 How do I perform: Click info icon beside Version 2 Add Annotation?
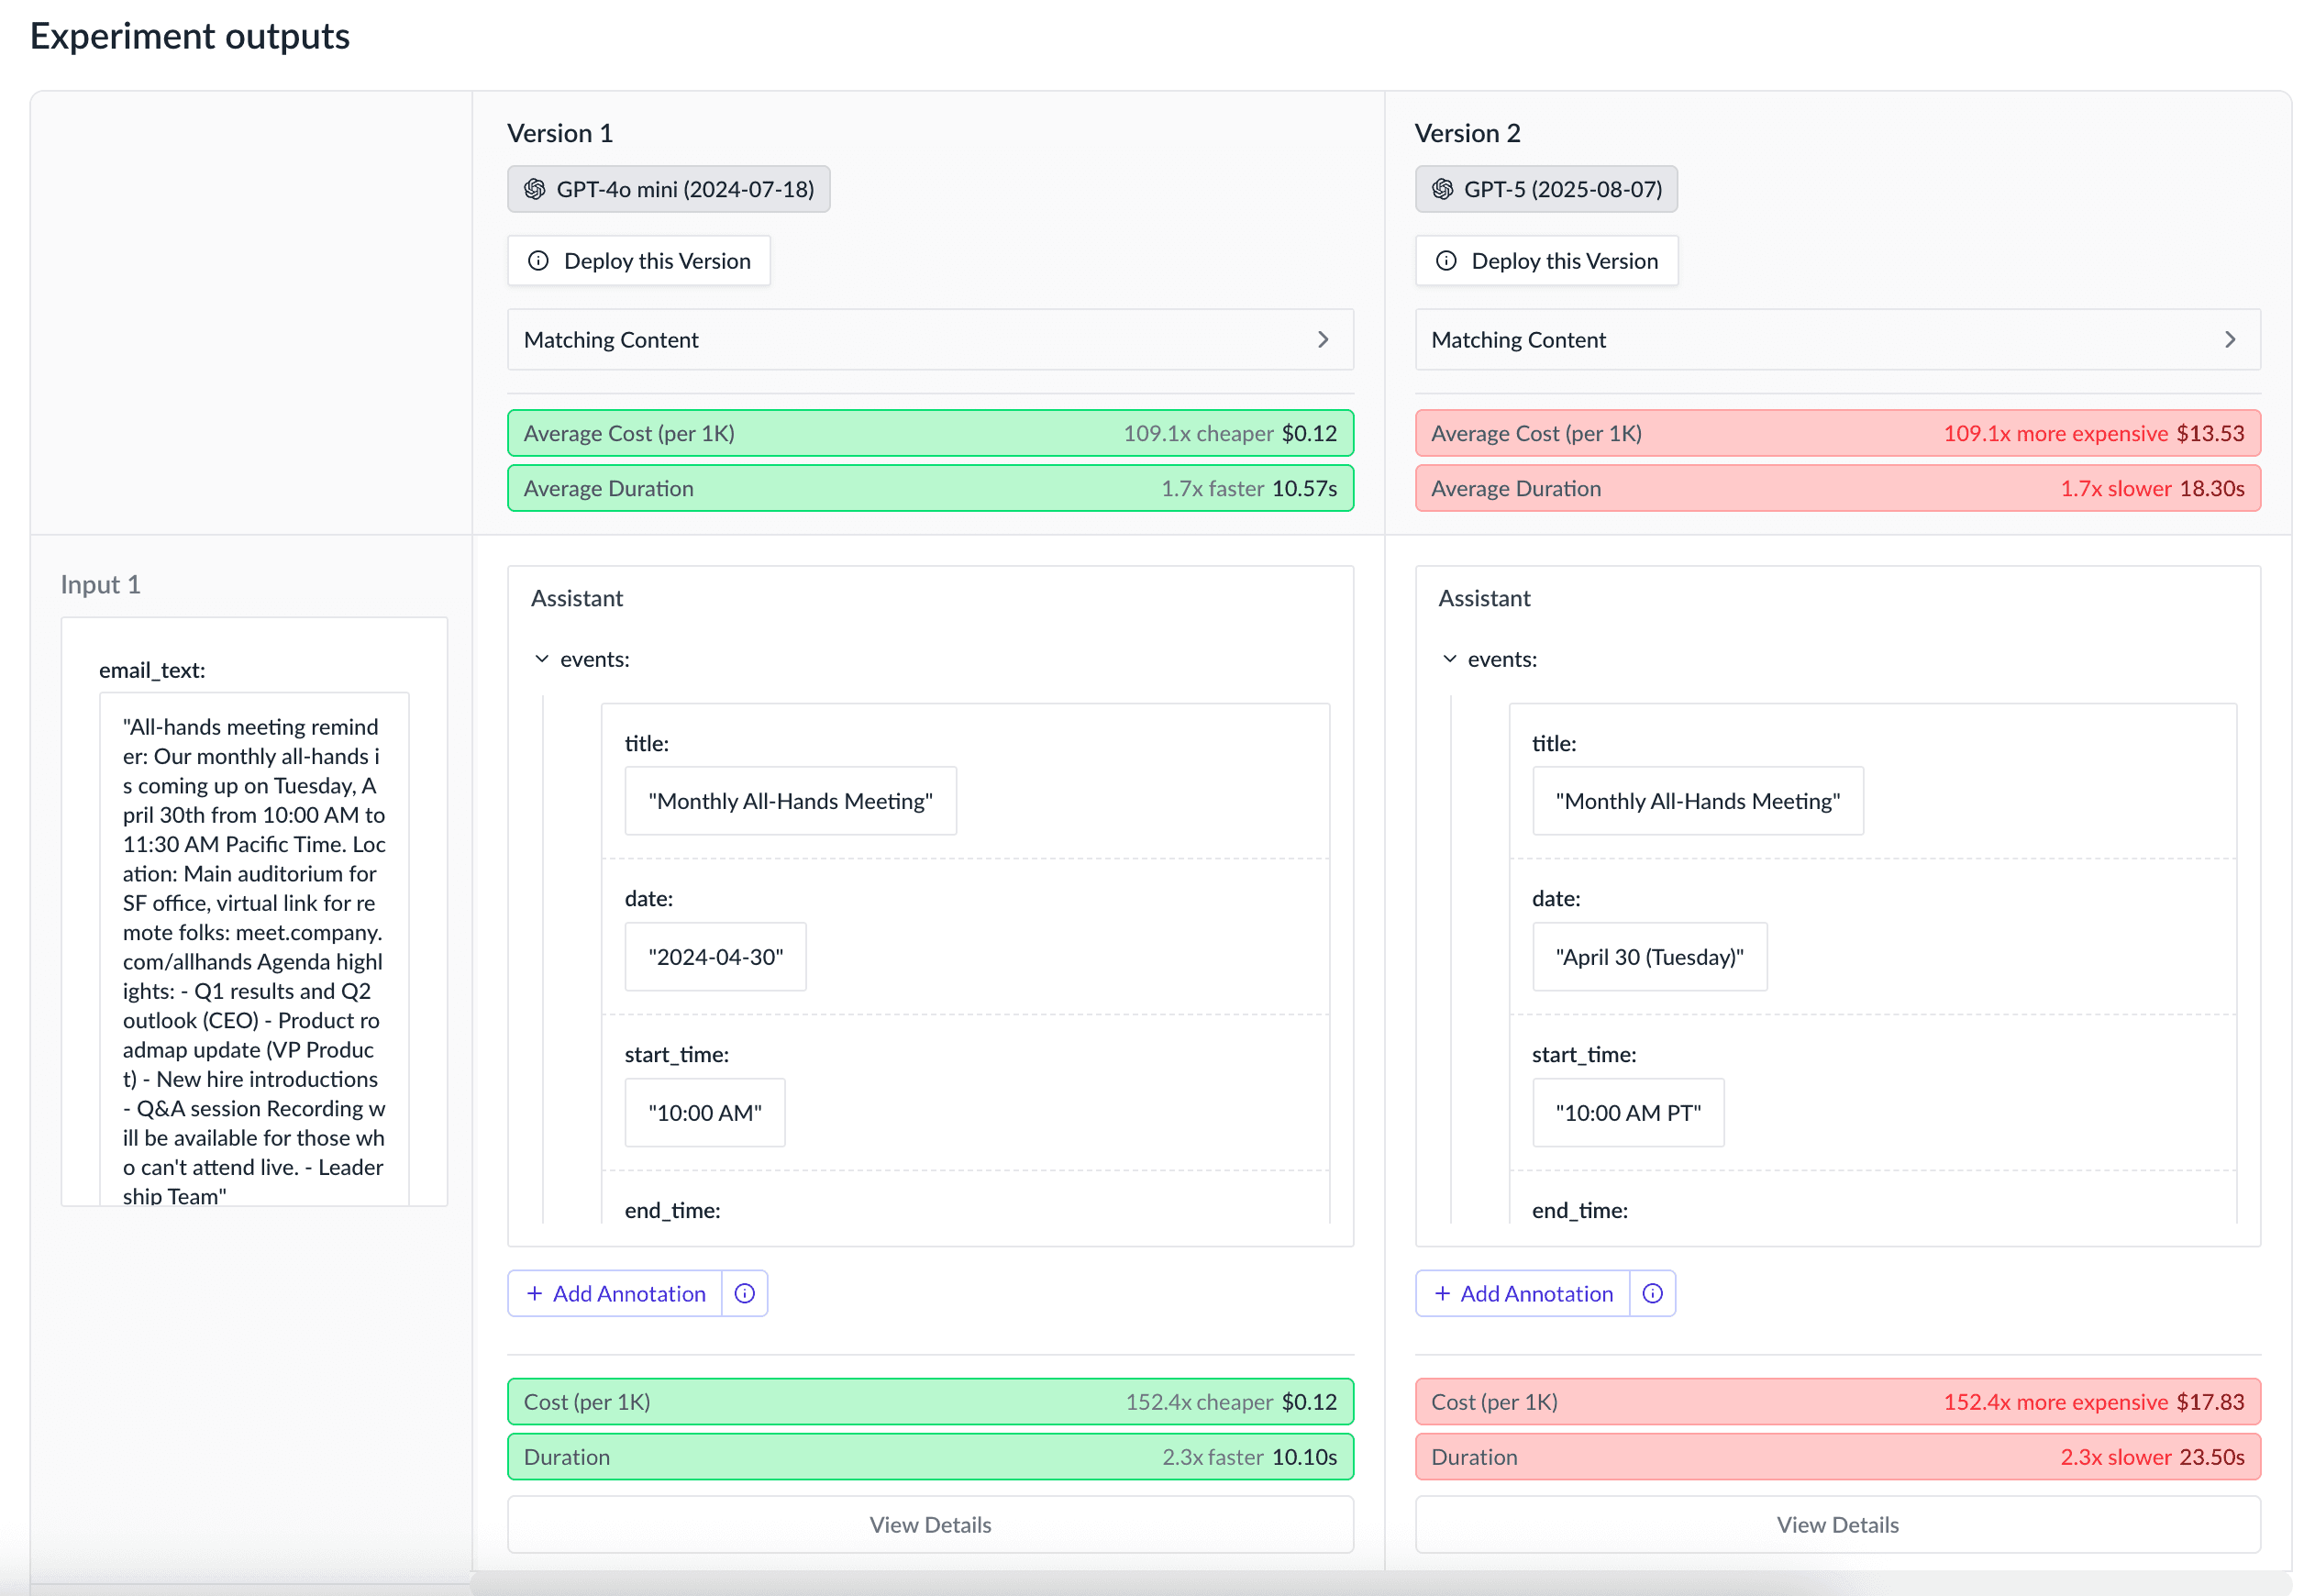[x=1652, y=1294]
